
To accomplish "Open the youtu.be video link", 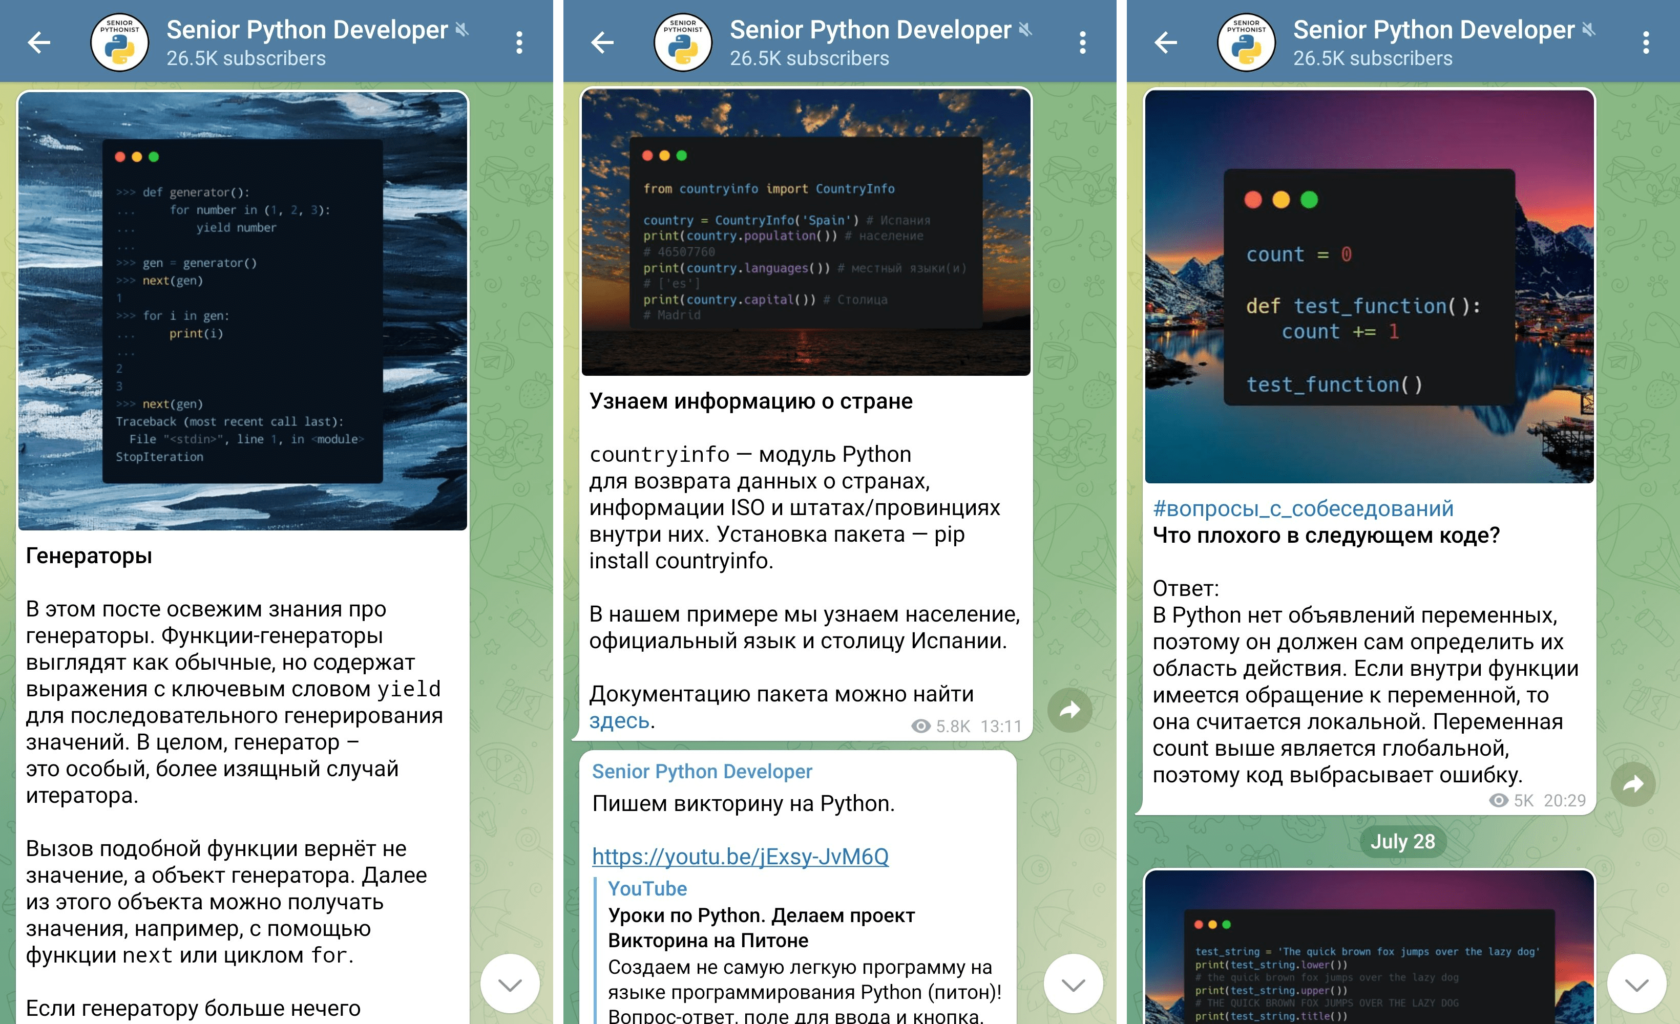I will pyautogui.click(x=741, y=856).
